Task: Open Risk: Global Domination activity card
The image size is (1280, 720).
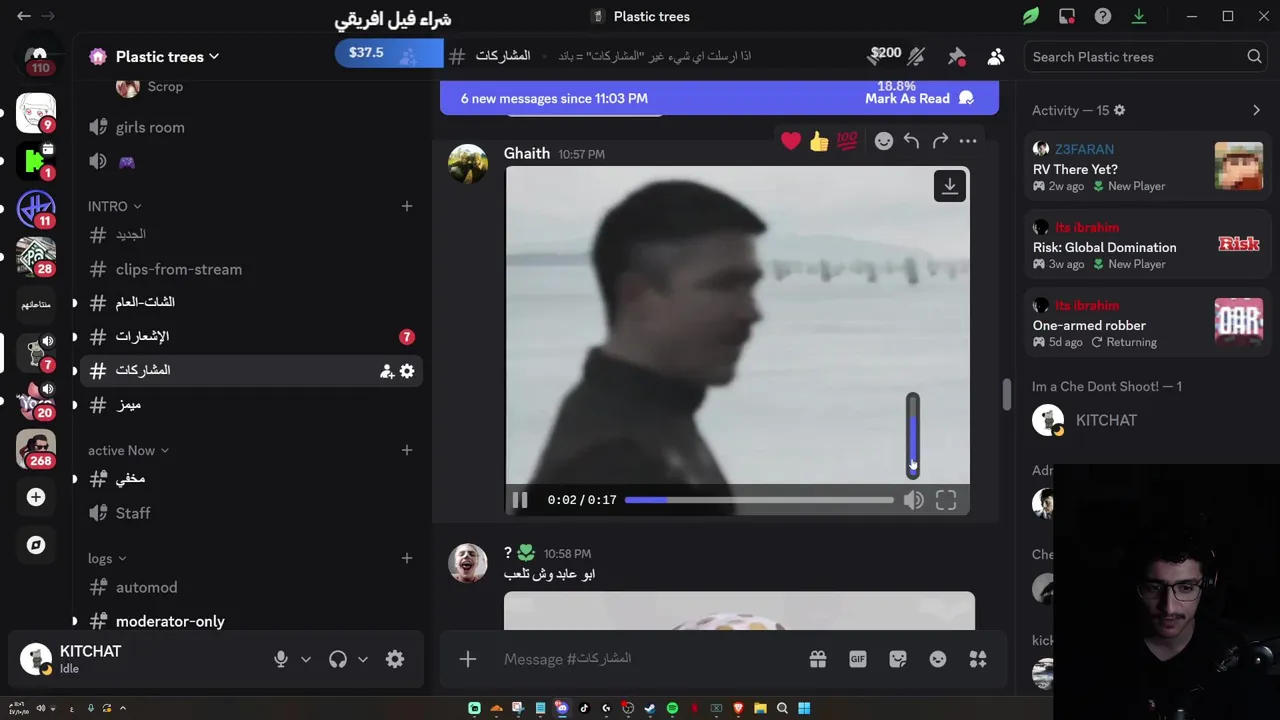Action: pyautogui.click(x=1148, y=245)
